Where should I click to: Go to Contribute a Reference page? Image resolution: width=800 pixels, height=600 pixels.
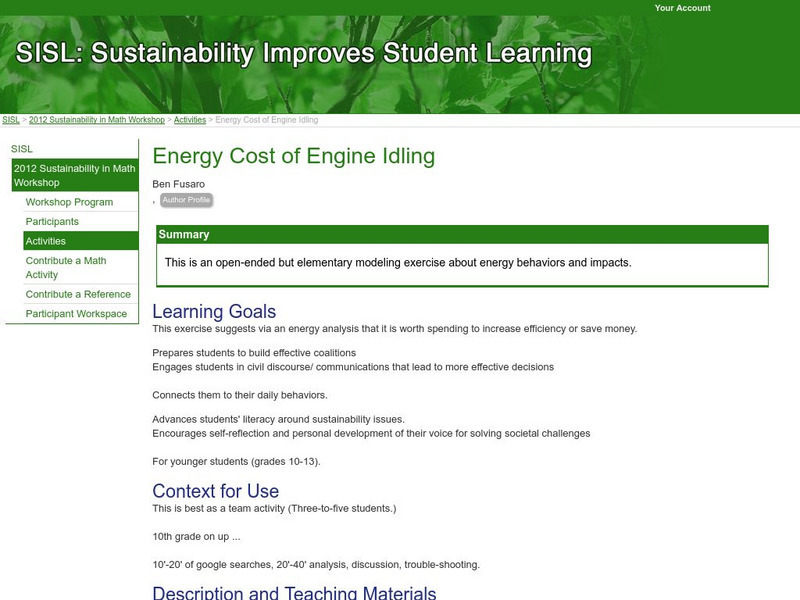[x=79, y=294]
